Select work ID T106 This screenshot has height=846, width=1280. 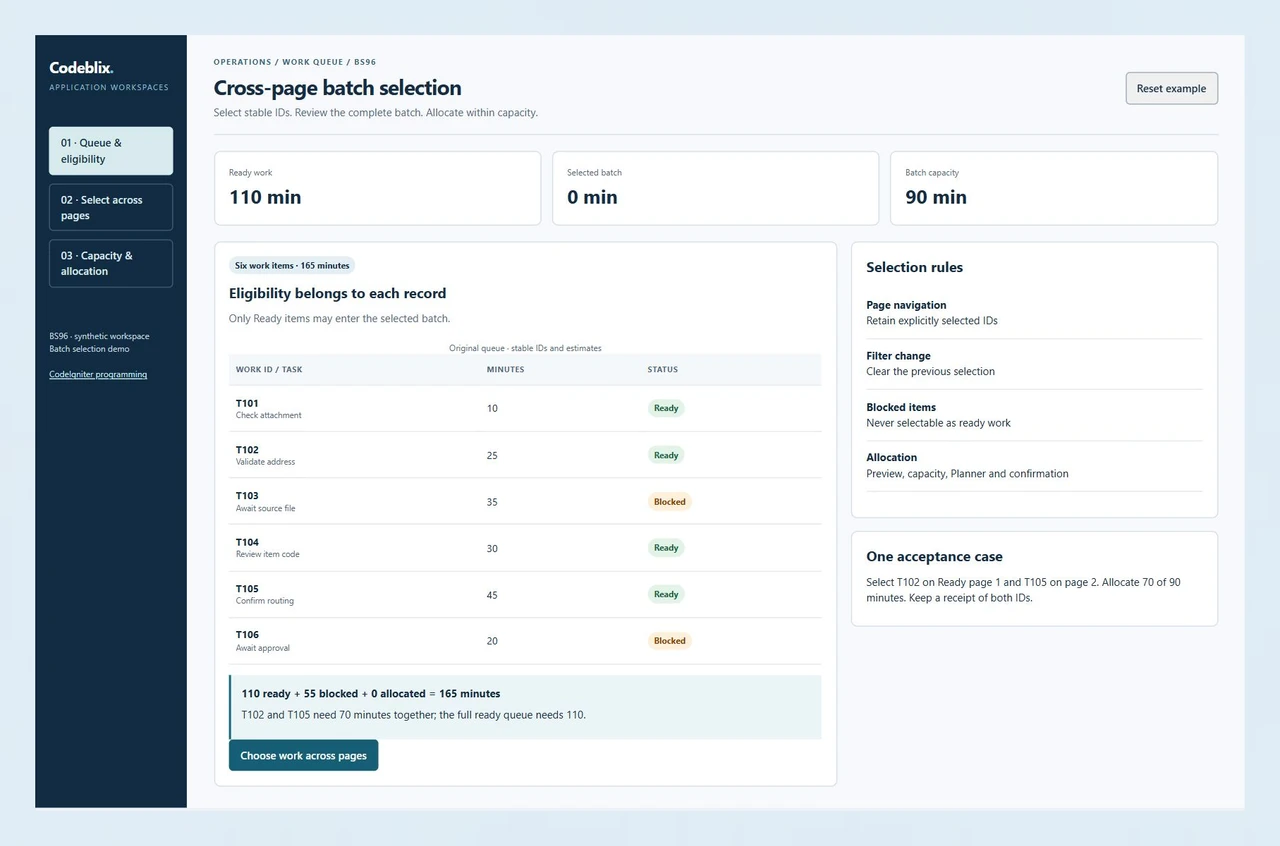tap(247, 635)
